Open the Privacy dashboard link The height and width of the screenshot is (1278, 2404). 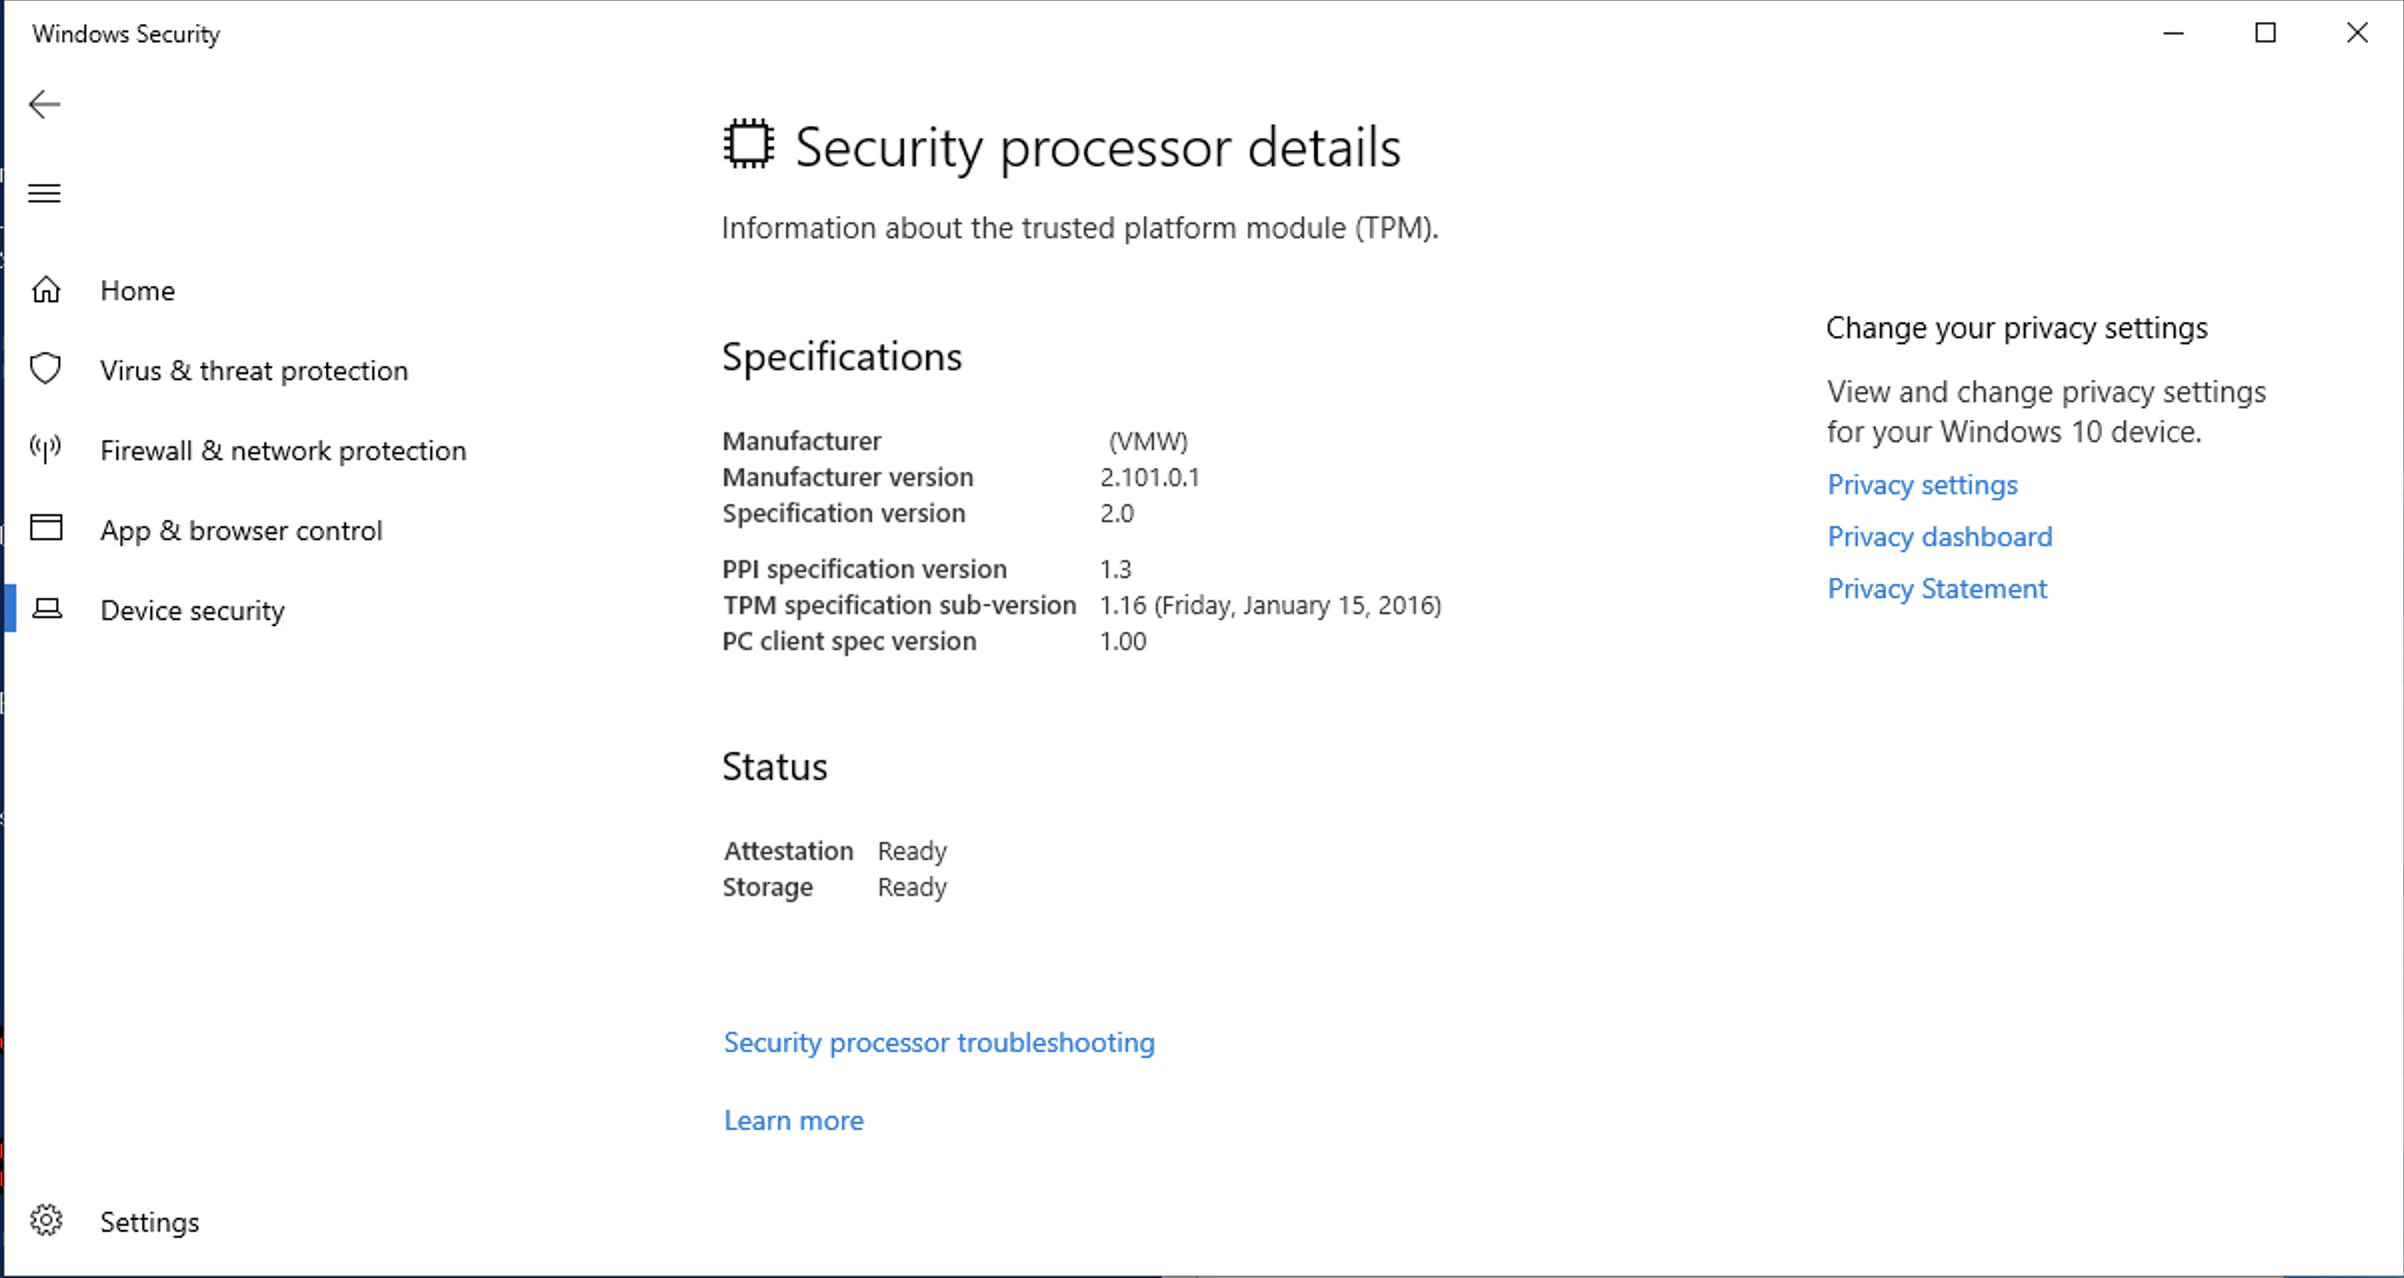[x=1940, y=537]
